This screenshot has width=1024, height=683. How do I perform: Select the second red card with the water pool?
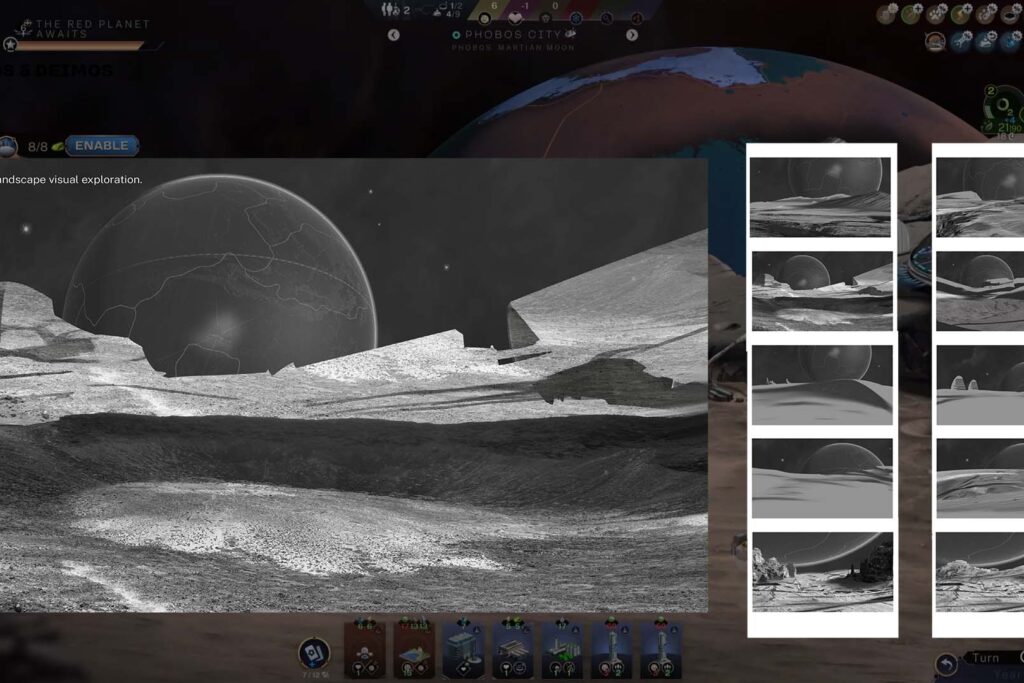[413, 650]
